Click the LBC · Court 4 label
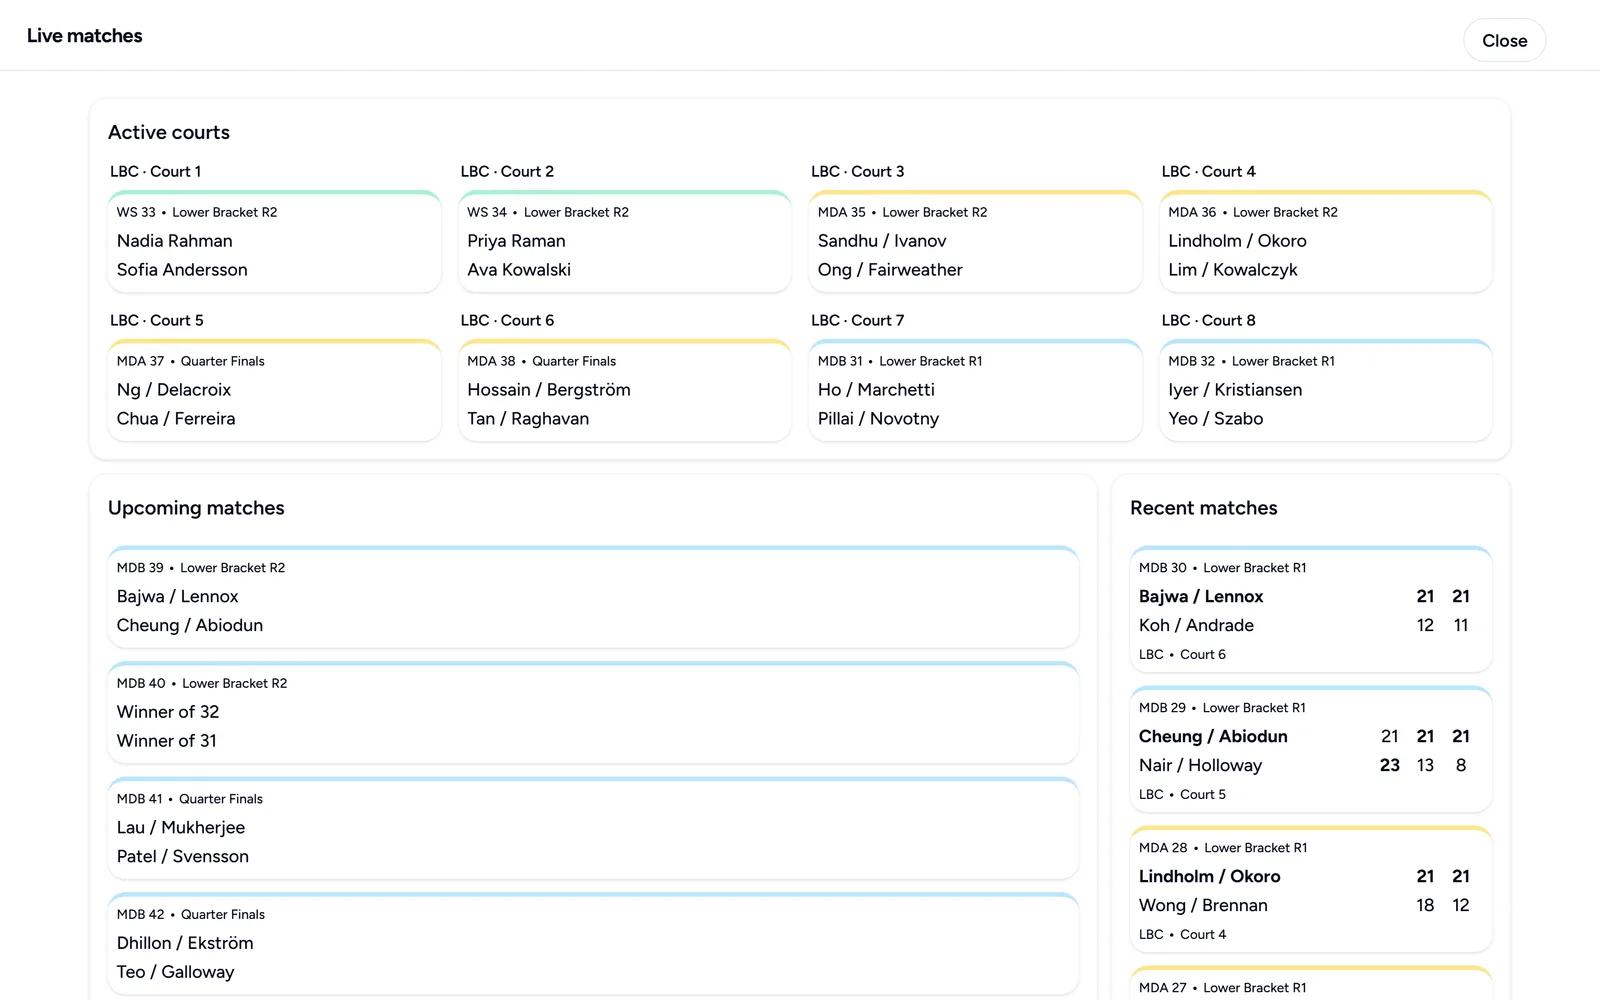1600x1000 pixels. [1209, 171]
